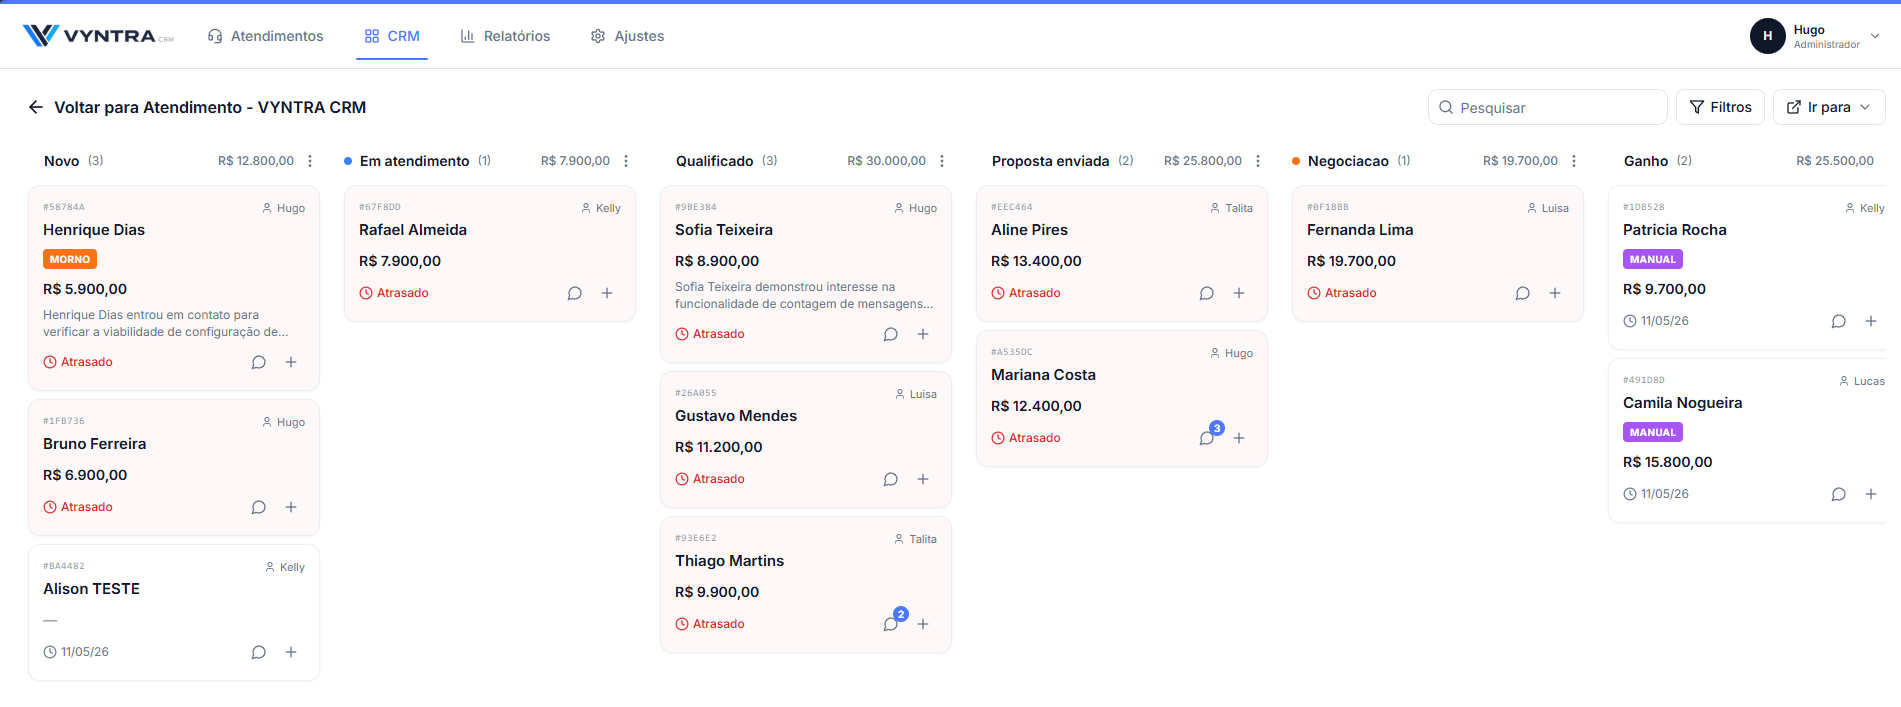The image size is (1901, 707).
Task: Go to the Atendimentos tab
Action: (x=265, y=36)
